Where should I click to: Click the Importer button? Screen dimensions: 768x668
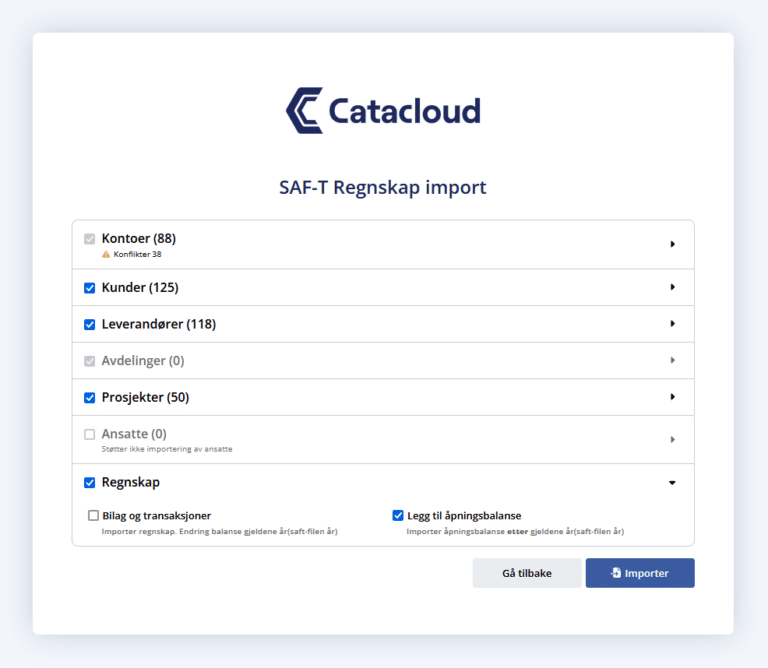point(640,573)
